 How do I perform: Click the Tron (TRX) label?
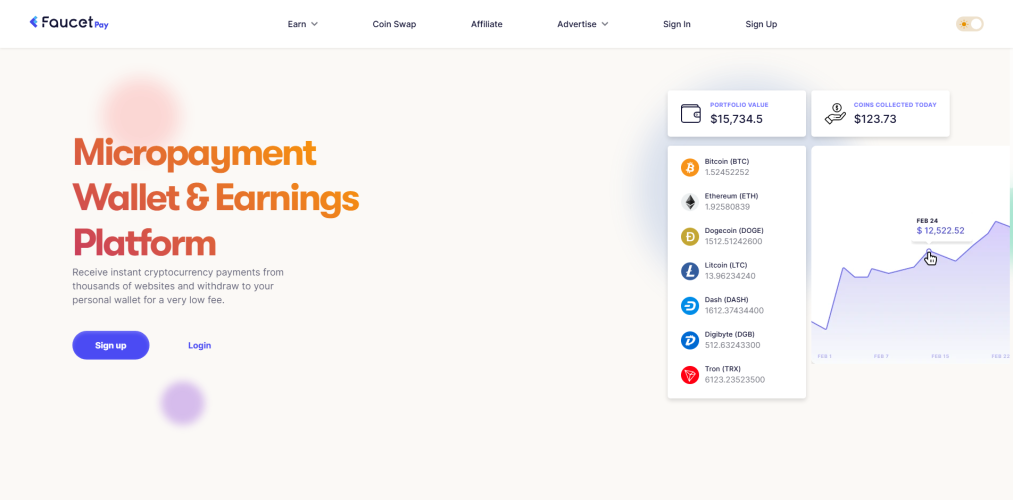pos(723,368)
